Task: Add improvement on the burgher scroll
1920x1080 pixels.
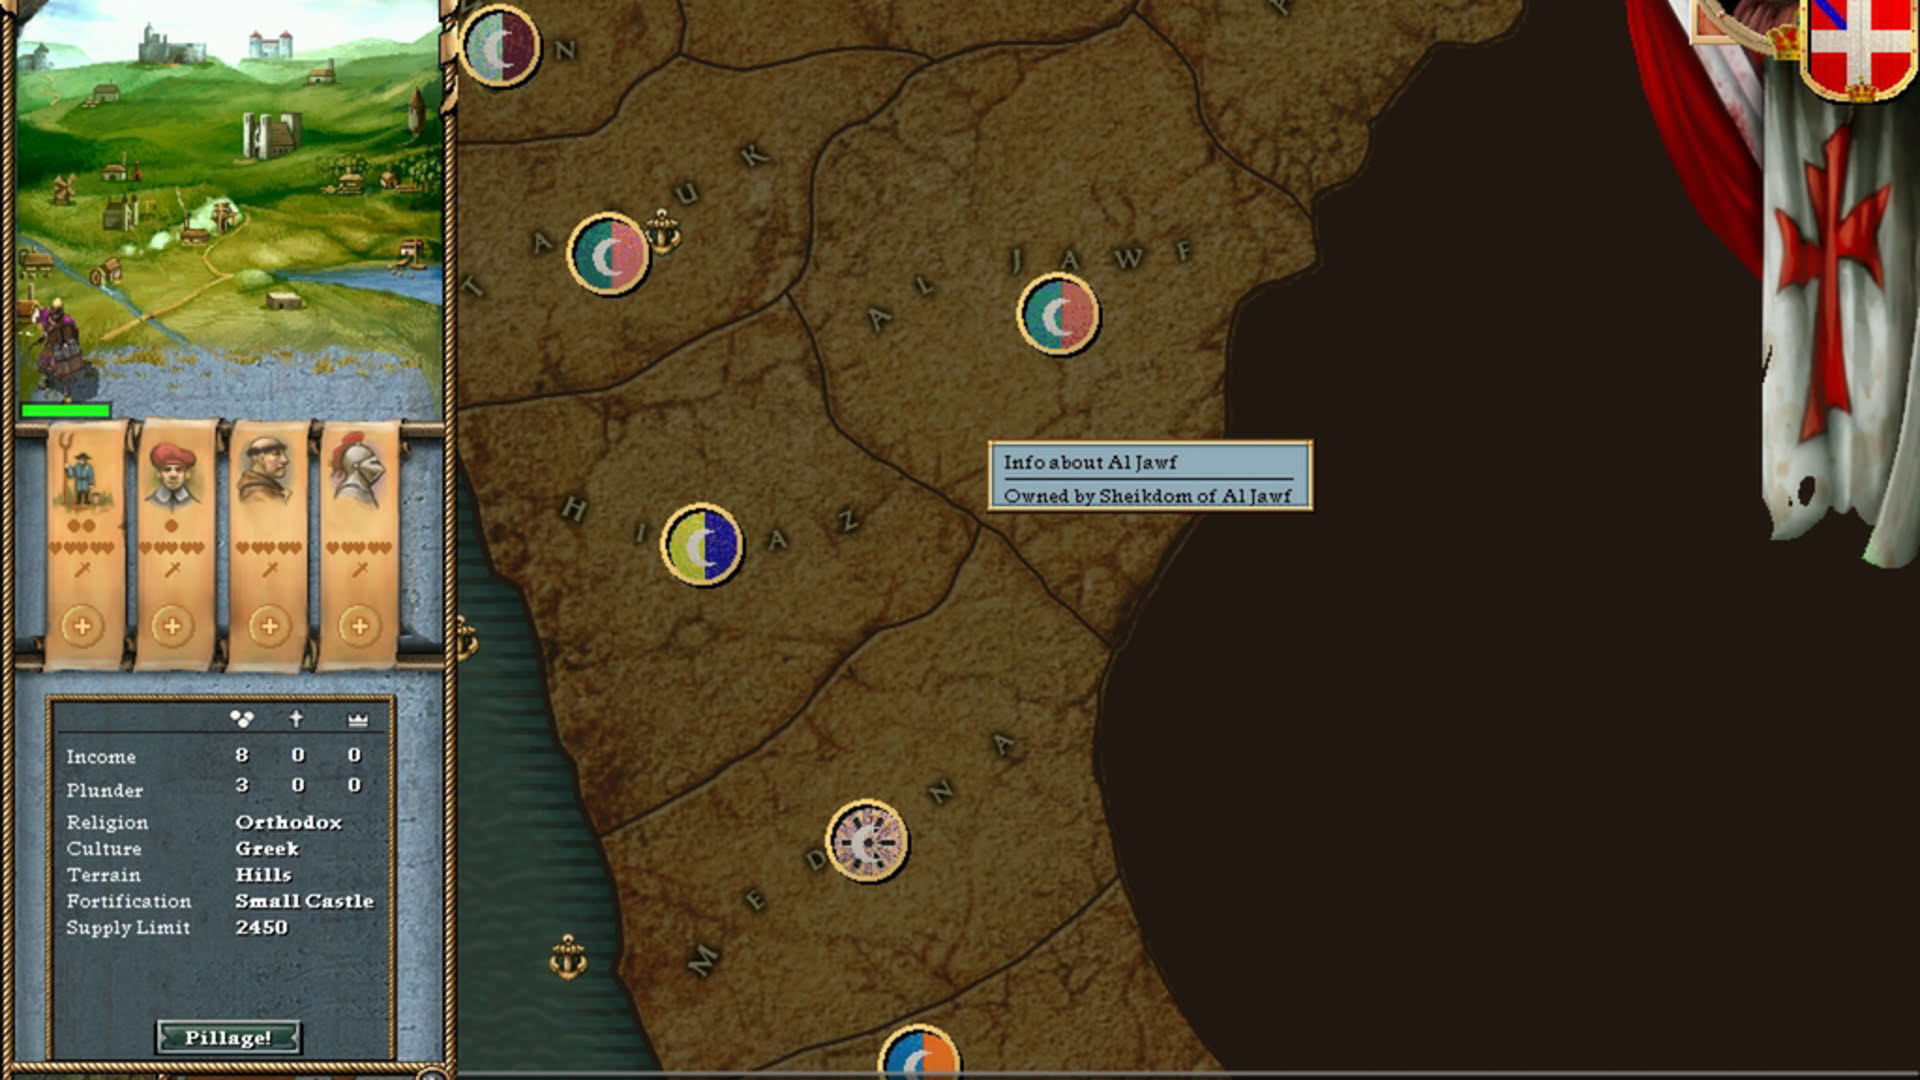Action: click(172, 626)
